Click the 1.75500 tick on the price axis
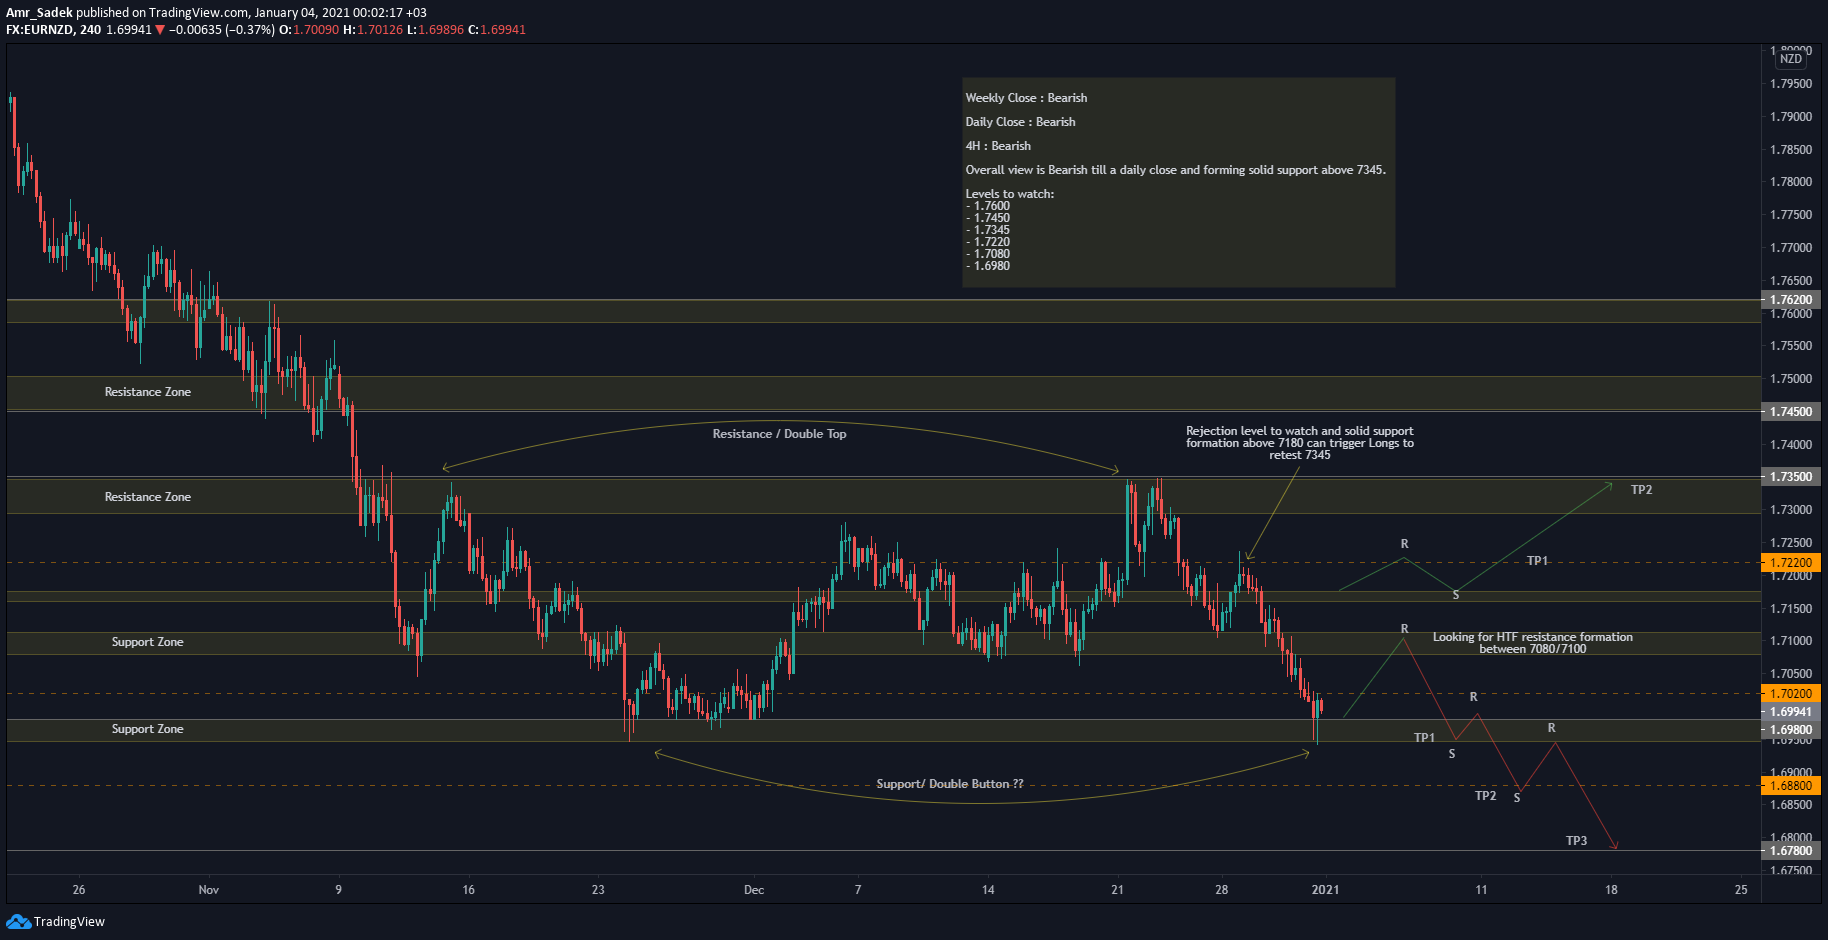The width and height of the screenshot is (1828, 940). coord(1791,346)
